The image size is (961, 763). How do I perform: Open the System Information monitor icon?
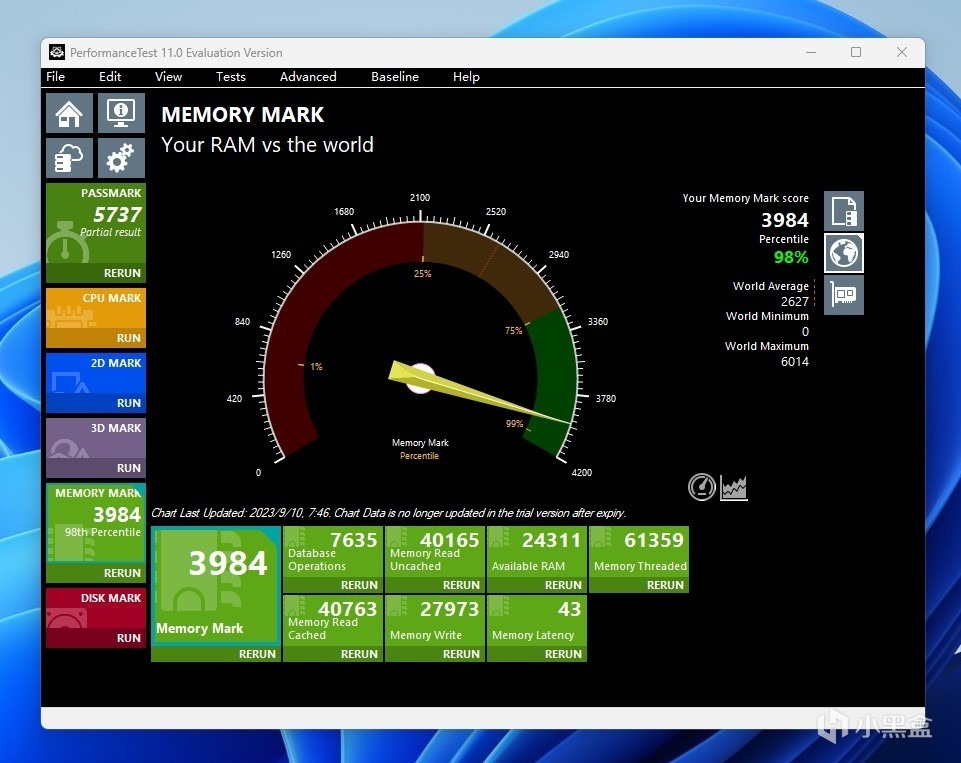point(121,113)
